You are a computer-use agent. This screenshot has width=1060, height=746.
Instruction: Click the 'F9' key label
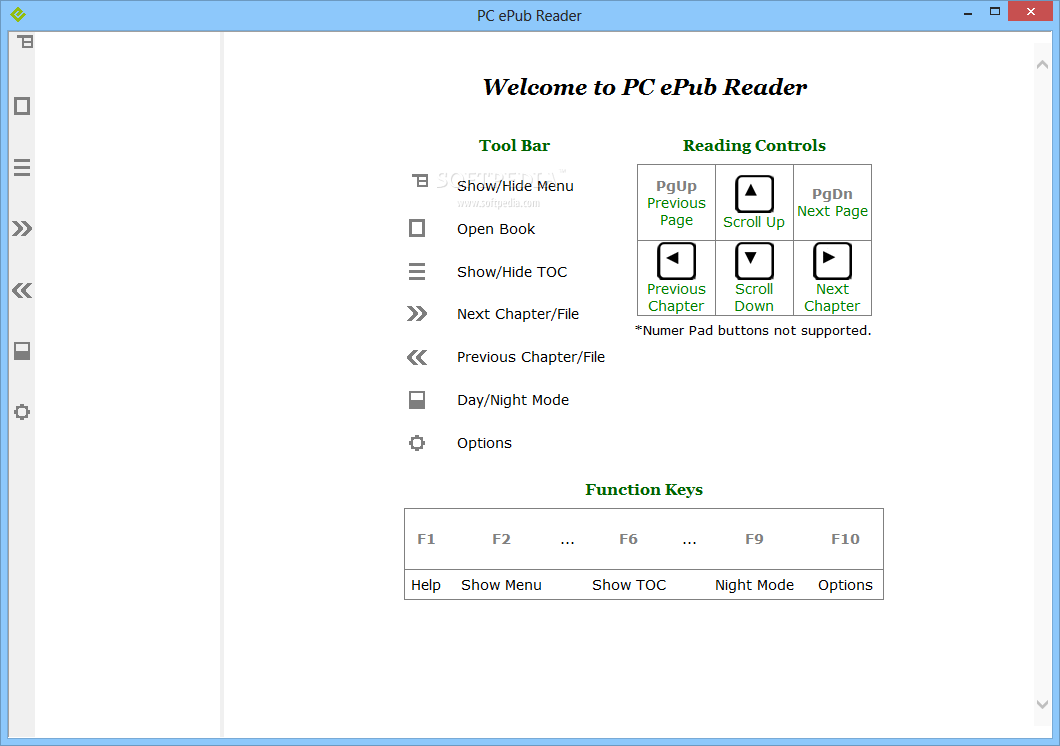[754, 539]
